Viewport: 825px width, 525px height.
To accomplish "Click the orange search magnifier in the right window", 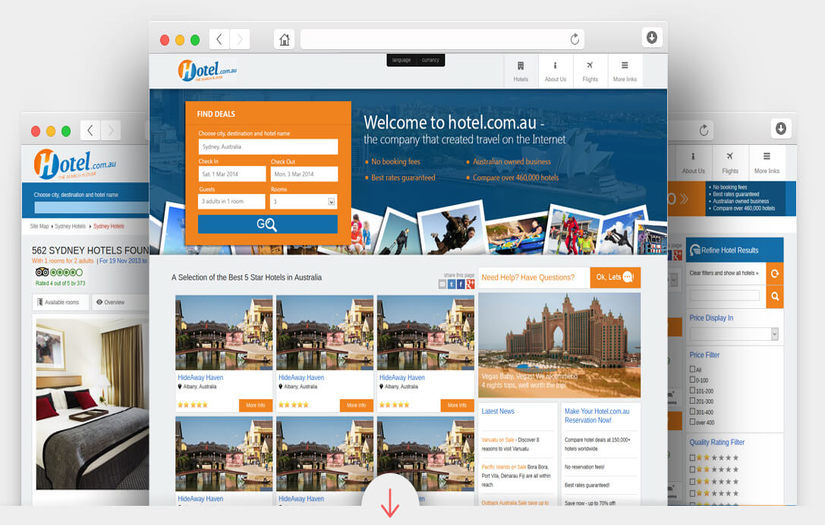I will [774, 297].
